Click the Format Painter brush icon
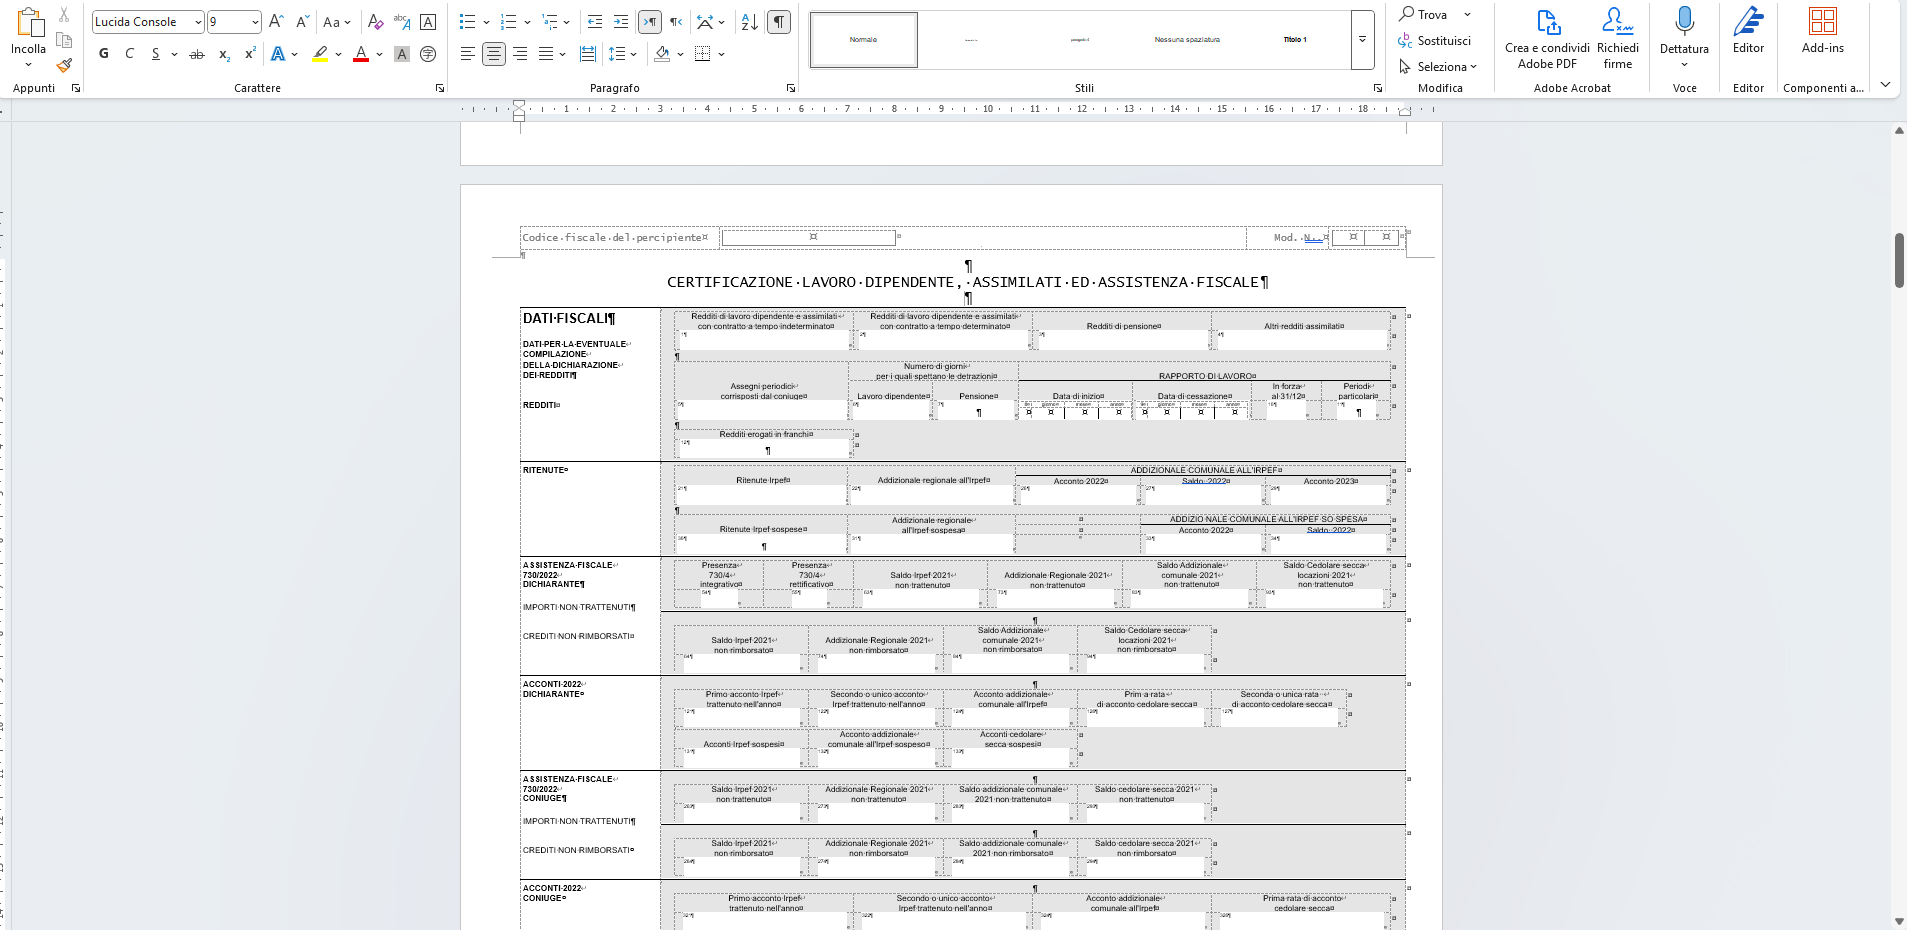Image resolution: width=1907 pixels, height=930 pixels. coord(64,66)
